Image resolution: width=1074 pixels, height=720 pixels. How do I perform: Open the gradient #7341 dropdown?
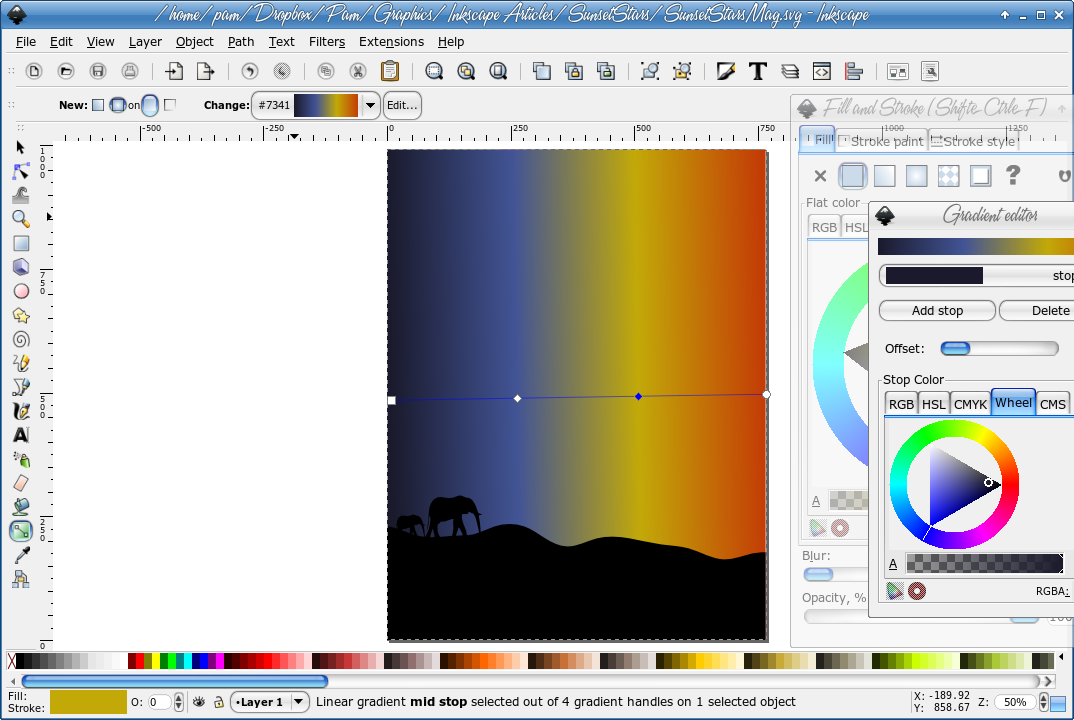click(x=371, y=105)
